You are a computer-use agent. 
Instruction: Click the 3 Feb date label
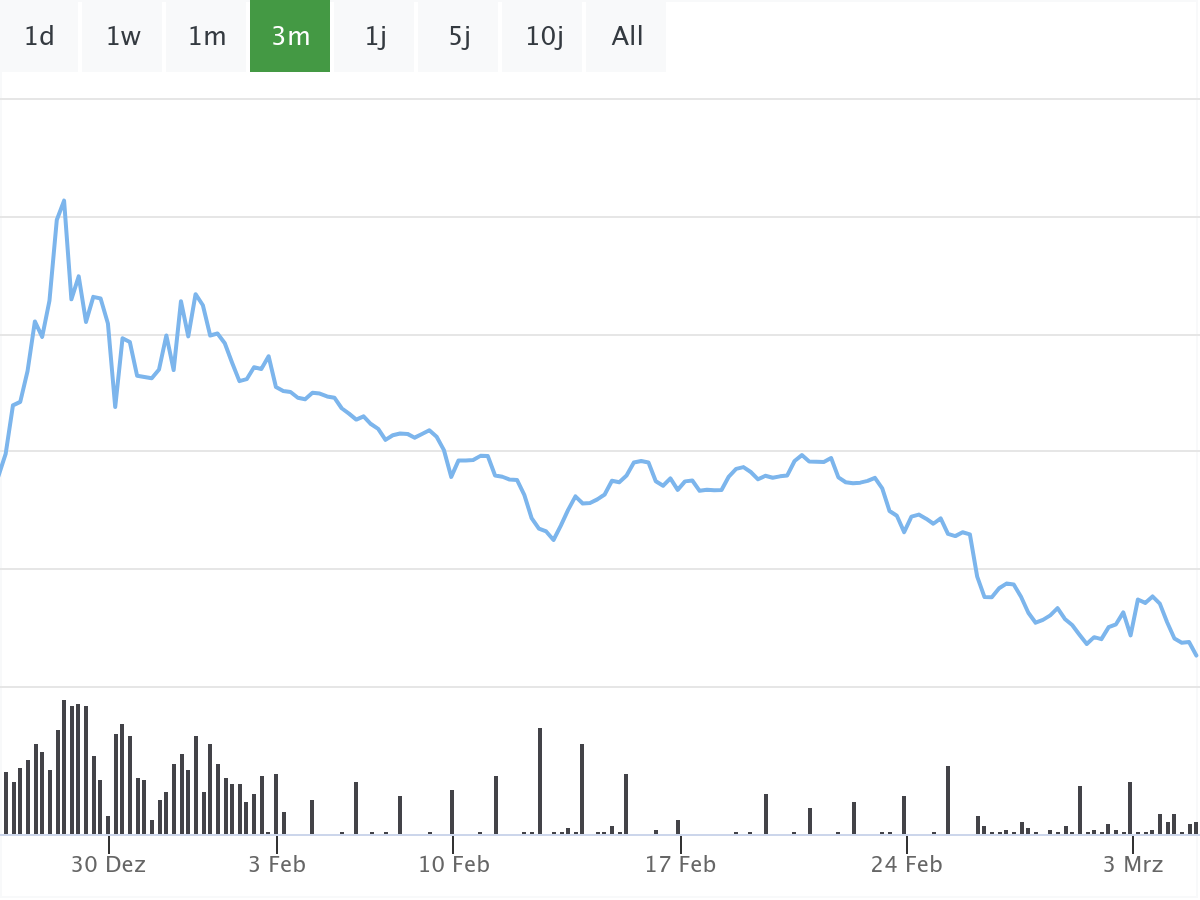(x=277, y=865)
